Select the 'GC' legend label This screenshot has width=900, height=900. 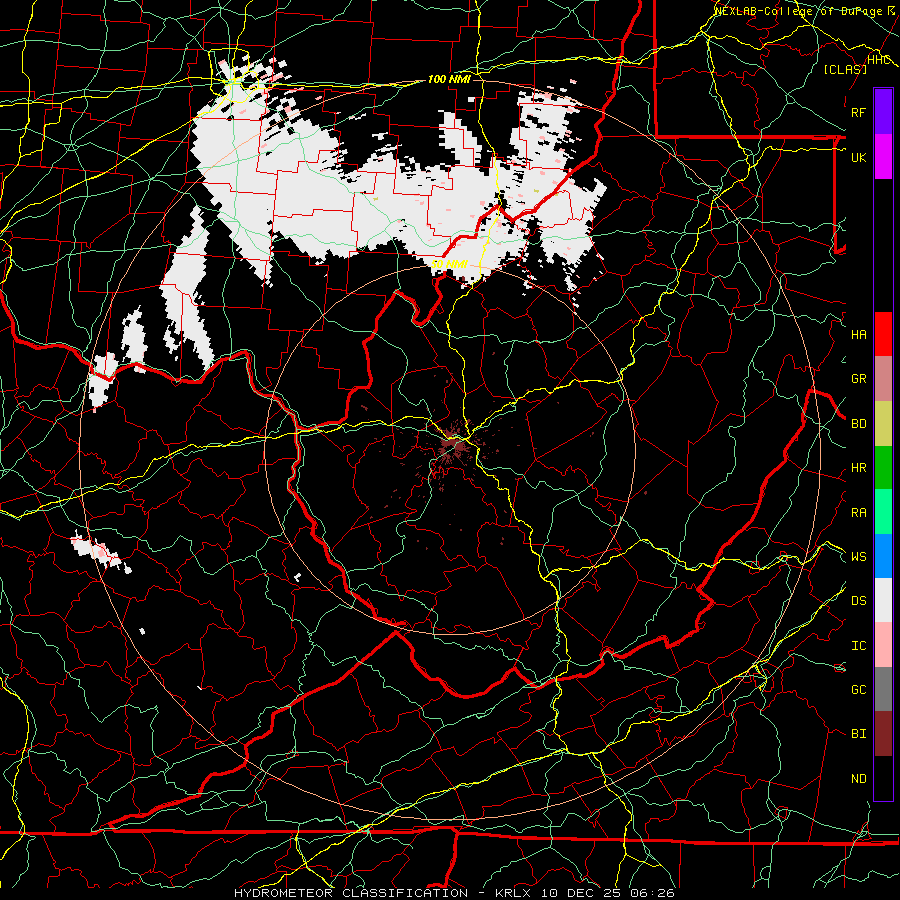pos(858,689)
